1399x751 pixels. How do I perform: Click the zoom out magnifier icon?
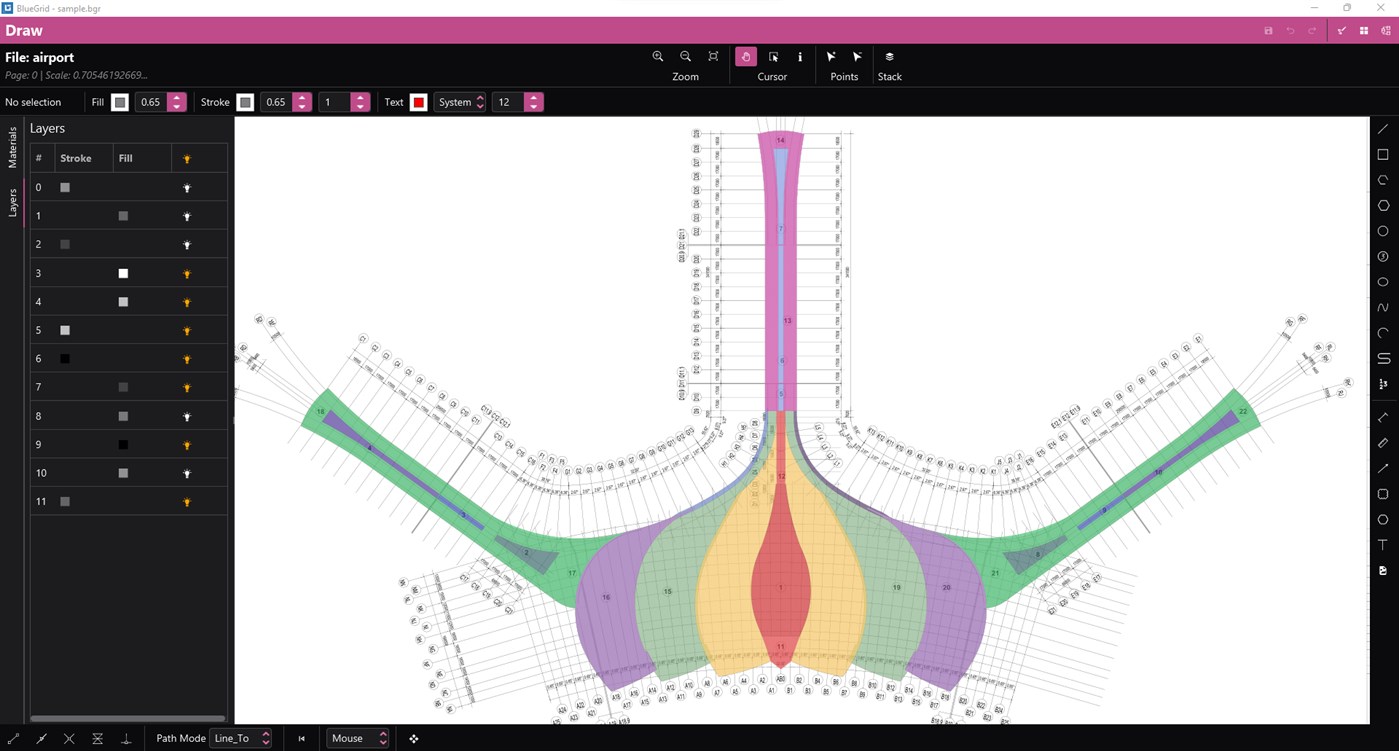685,57
